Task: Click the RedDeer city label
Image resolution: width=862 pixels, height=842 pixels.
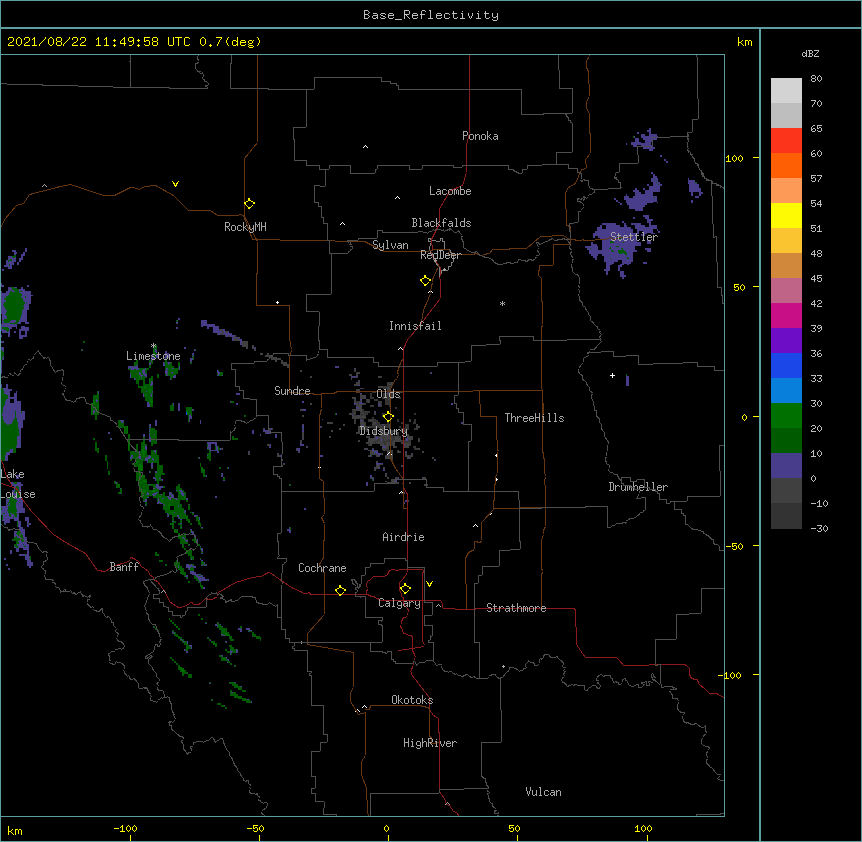Action: click(440, 255)
